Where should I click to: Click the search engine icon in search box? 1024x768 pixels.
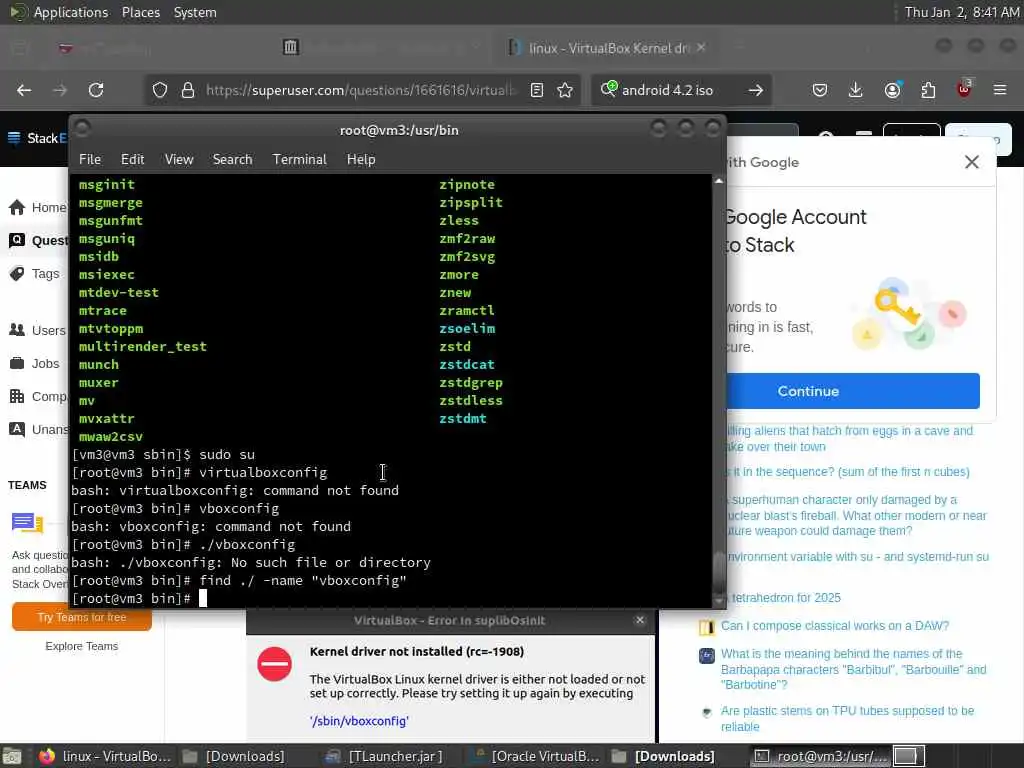coord(609,89)
